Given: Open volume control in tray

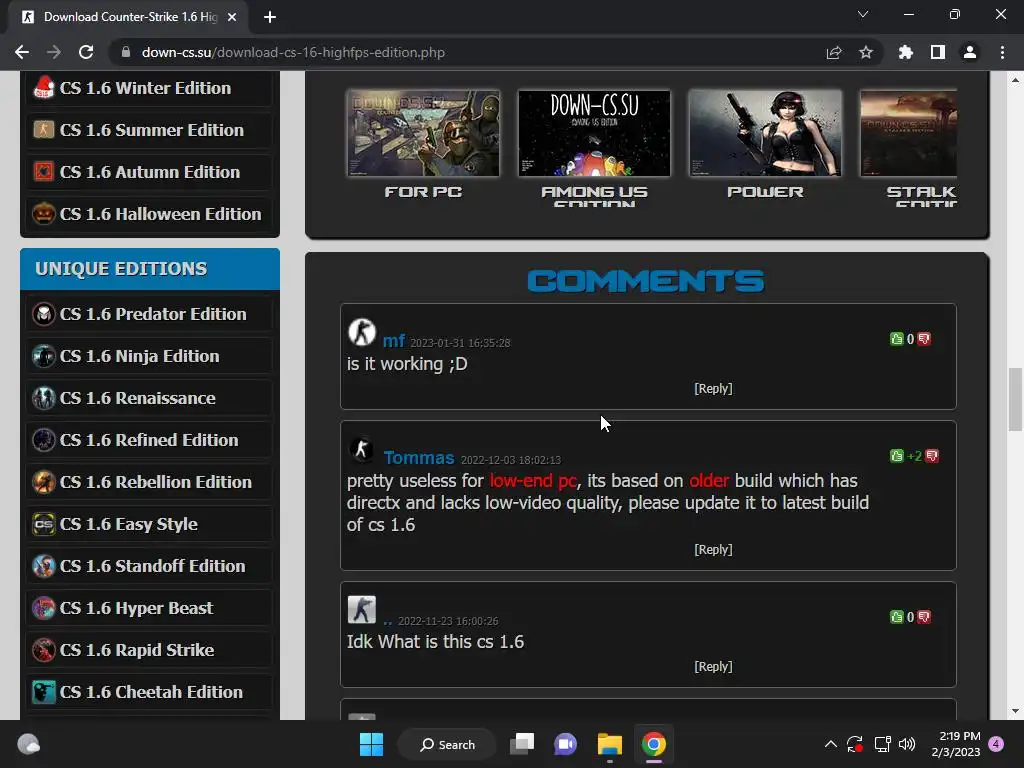Looking at the screenshot, I should click(x=907, y=744).
